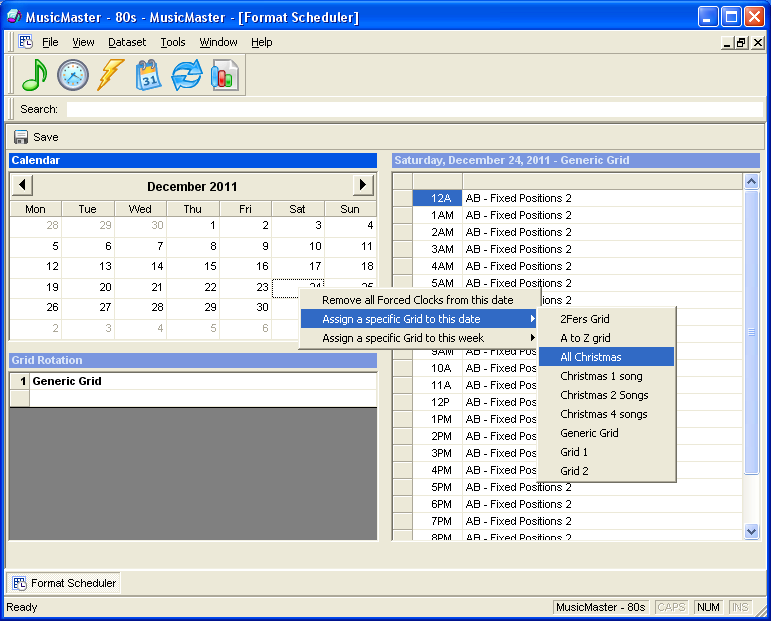Click the MusicMaster document icon in the menu bar

(25, 42)
